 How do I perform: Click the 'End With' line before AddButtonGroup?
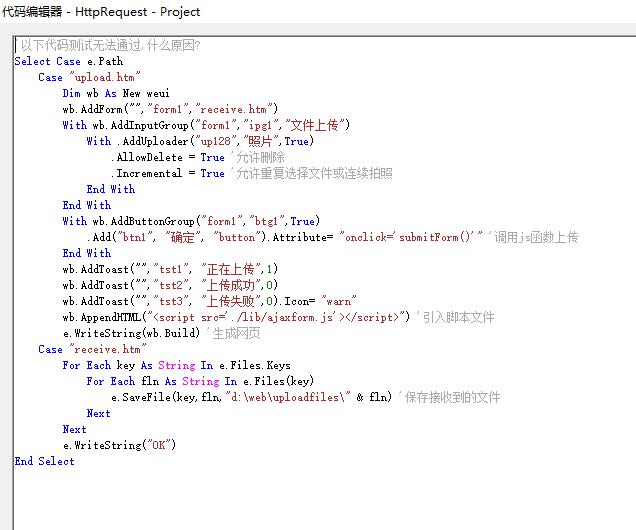click(x=87, y=205)
